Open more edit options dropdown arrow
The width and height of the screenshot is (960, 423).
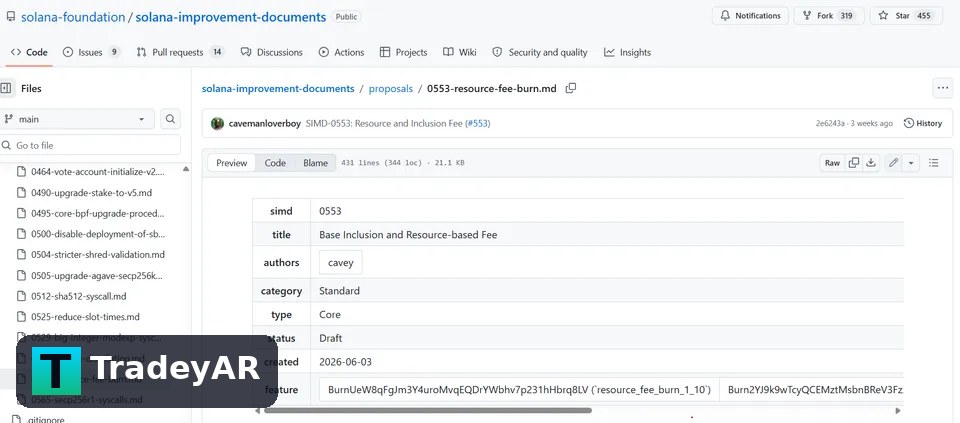coord(911,163)
